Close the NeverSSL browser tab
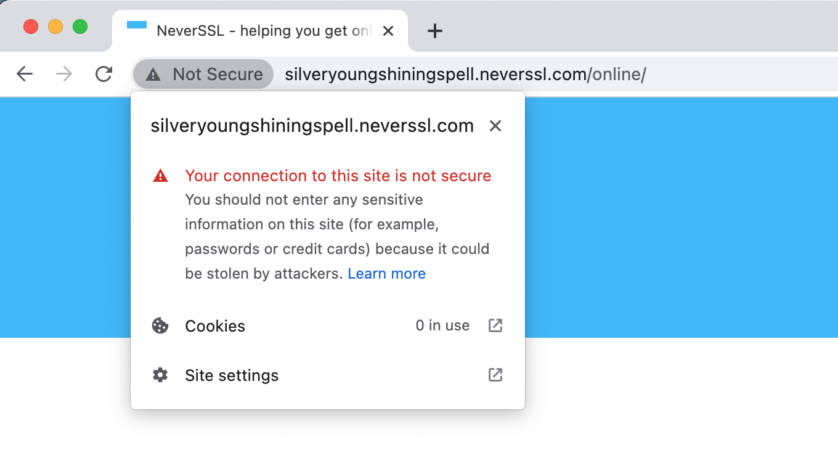This screenshot has width=838, height=450. 388,31
